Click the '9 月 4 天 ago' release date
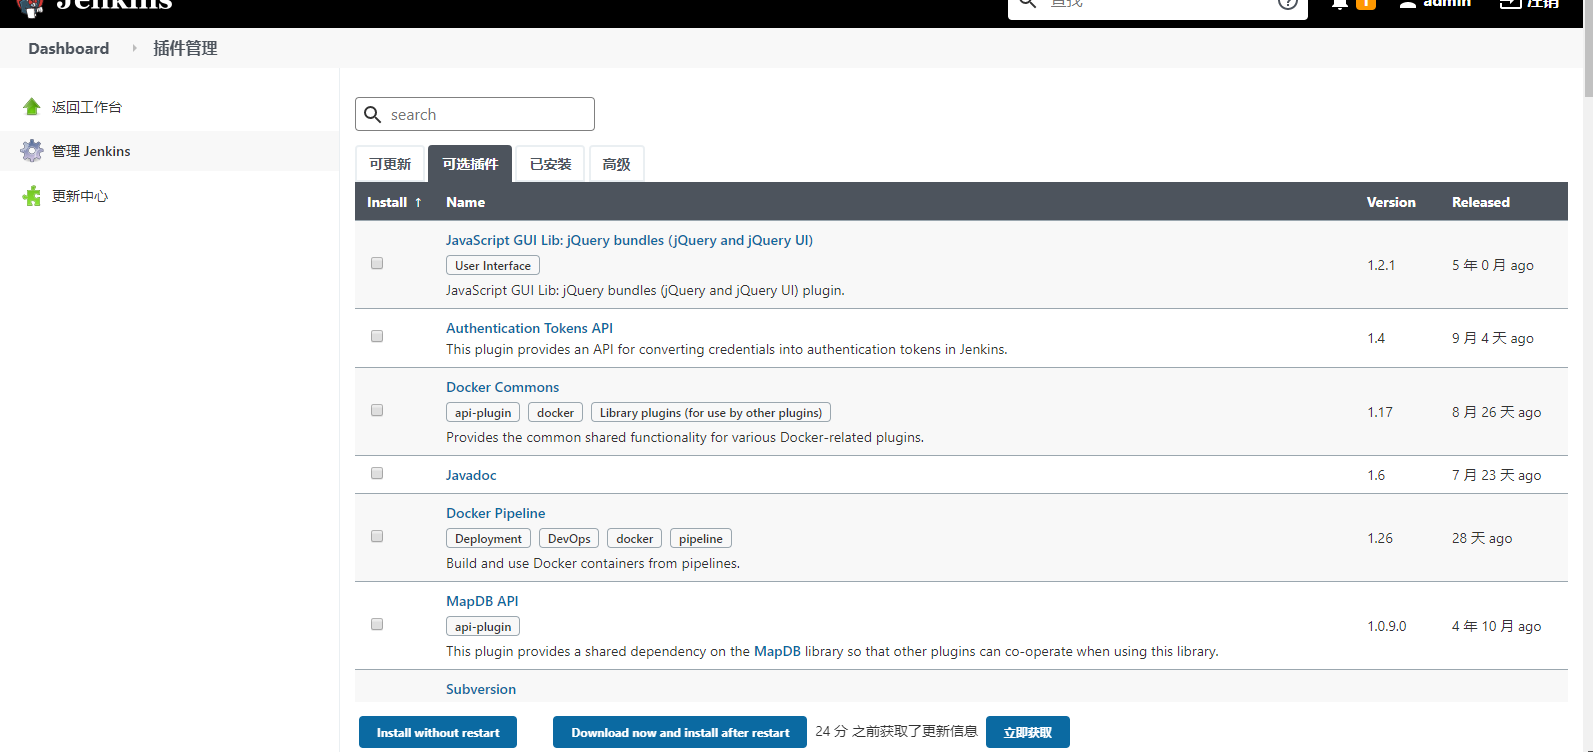 [1493, 338]
